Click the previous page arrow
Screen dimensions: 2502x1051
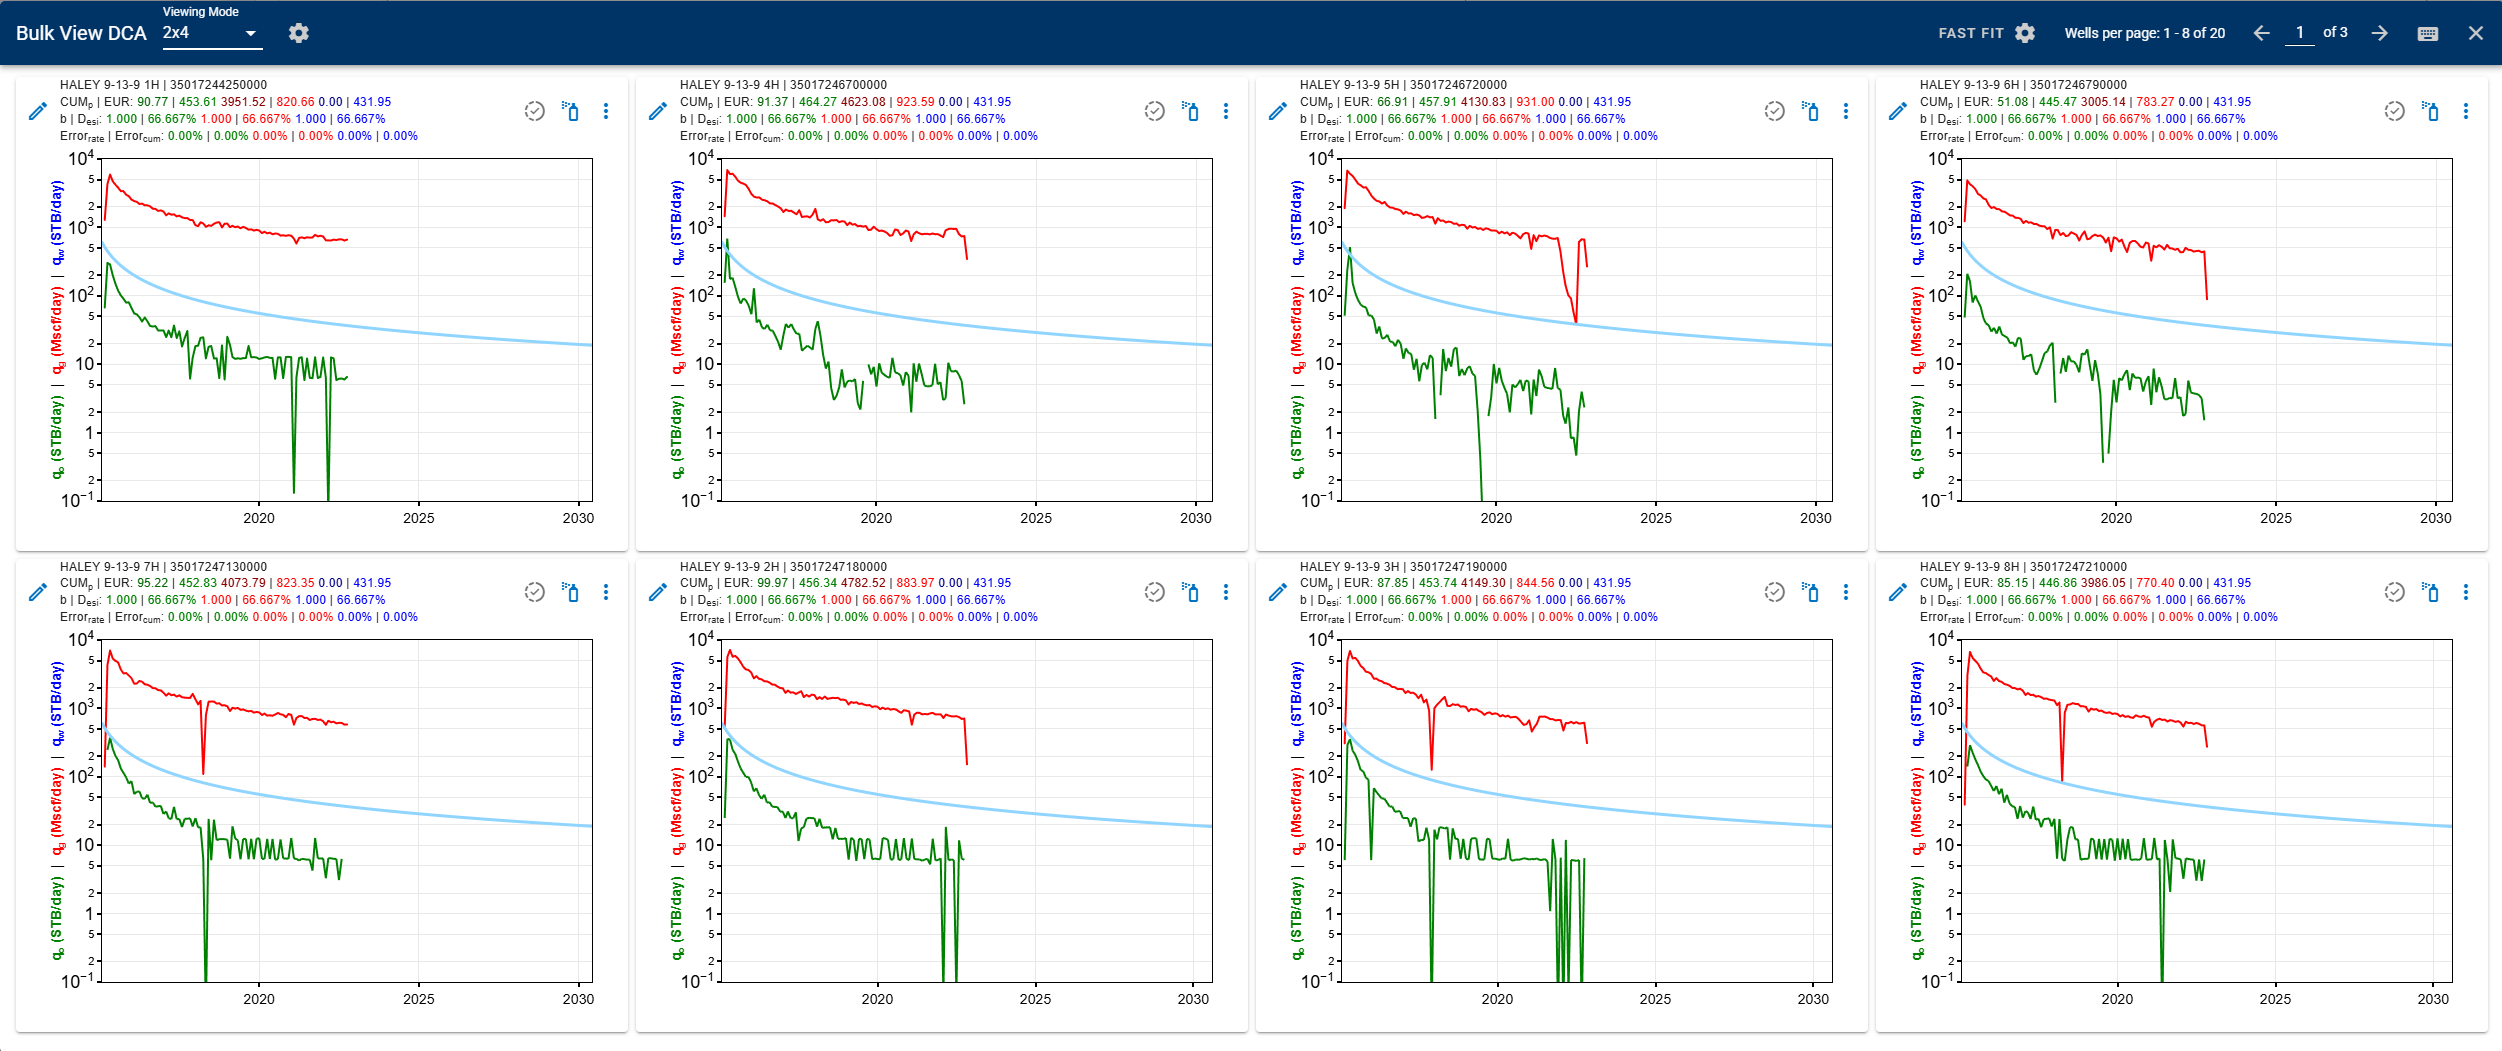point(2261,33)
